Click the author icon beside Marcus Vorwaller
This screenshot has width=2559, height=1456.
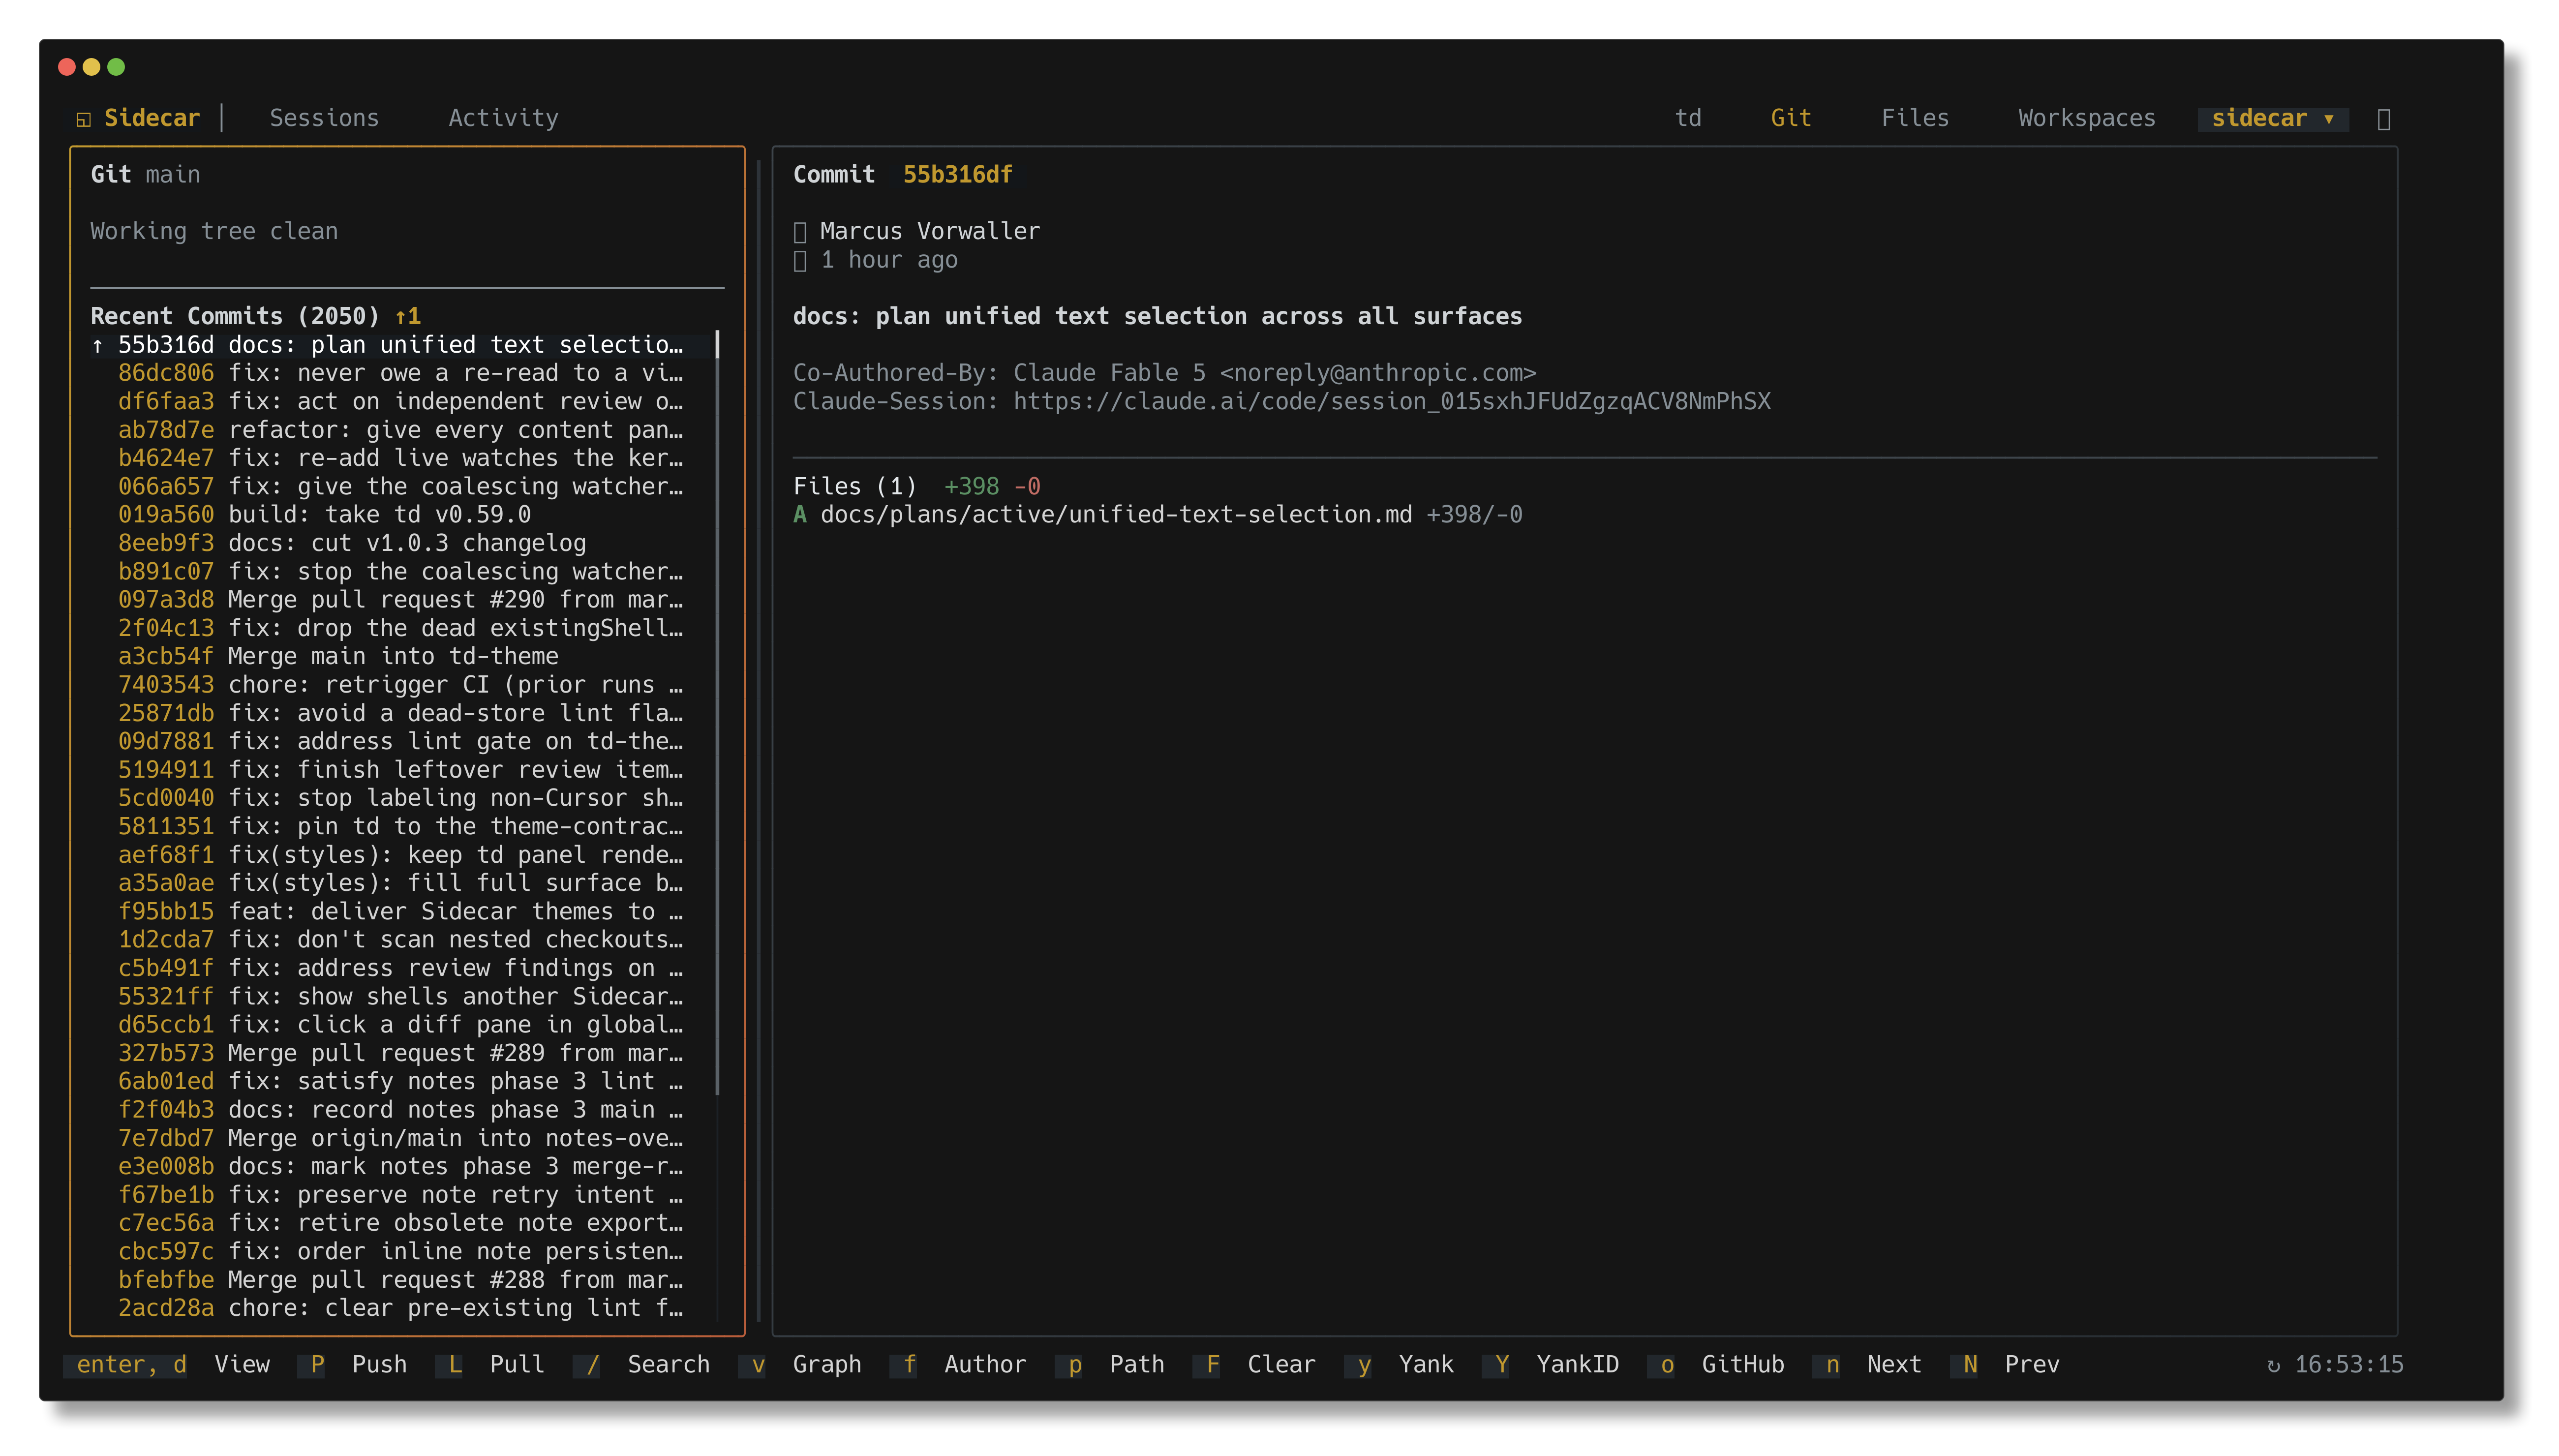(799, 232)
